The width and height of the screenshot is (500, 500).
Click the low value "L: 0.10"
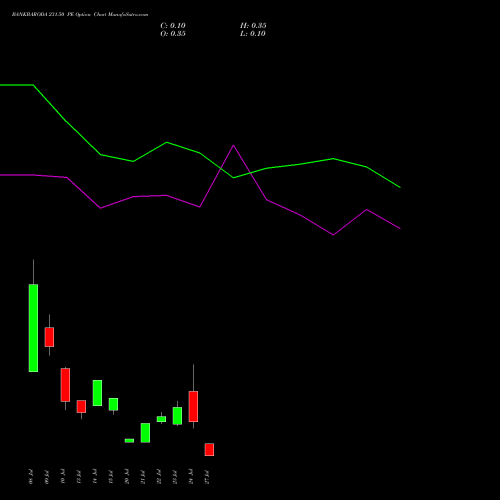pyautogui.click(x=253, y=34)
